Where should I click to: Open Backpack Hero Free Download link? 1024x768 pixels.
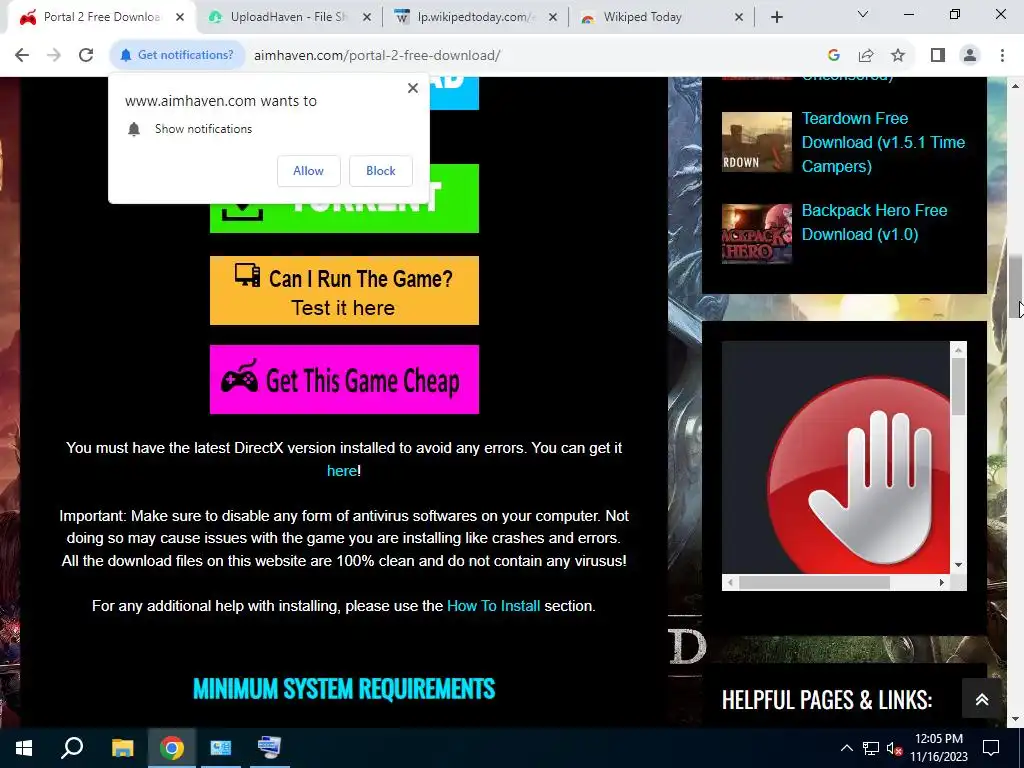pos(874,223)
